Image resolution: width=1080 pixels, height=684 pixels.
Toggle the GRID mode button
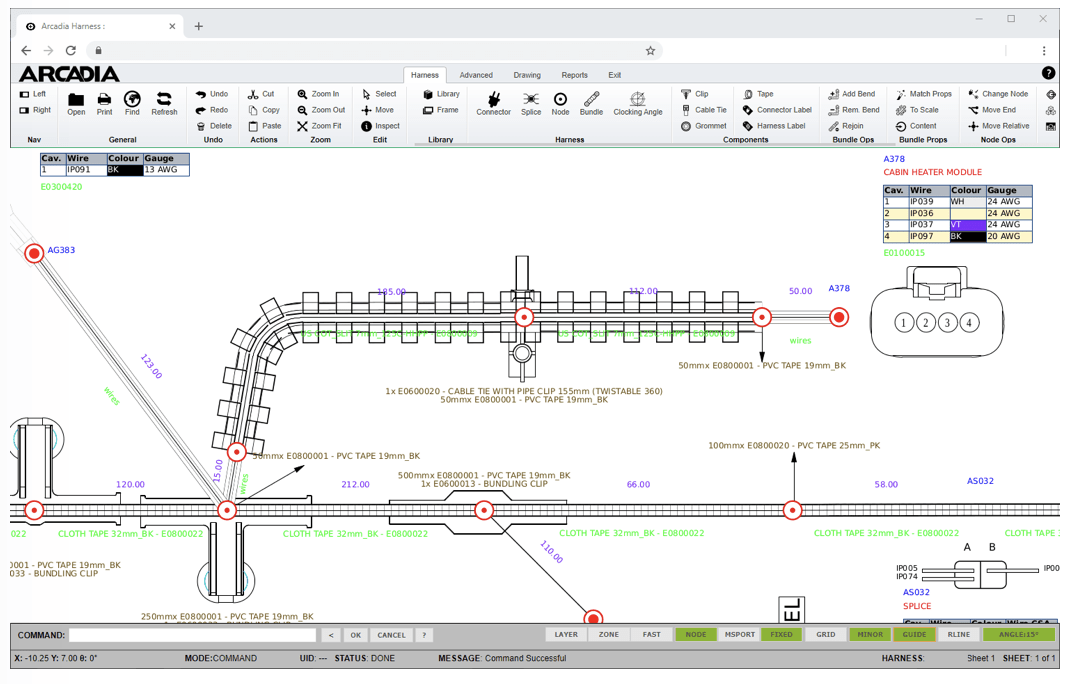[x=825, y=635]
